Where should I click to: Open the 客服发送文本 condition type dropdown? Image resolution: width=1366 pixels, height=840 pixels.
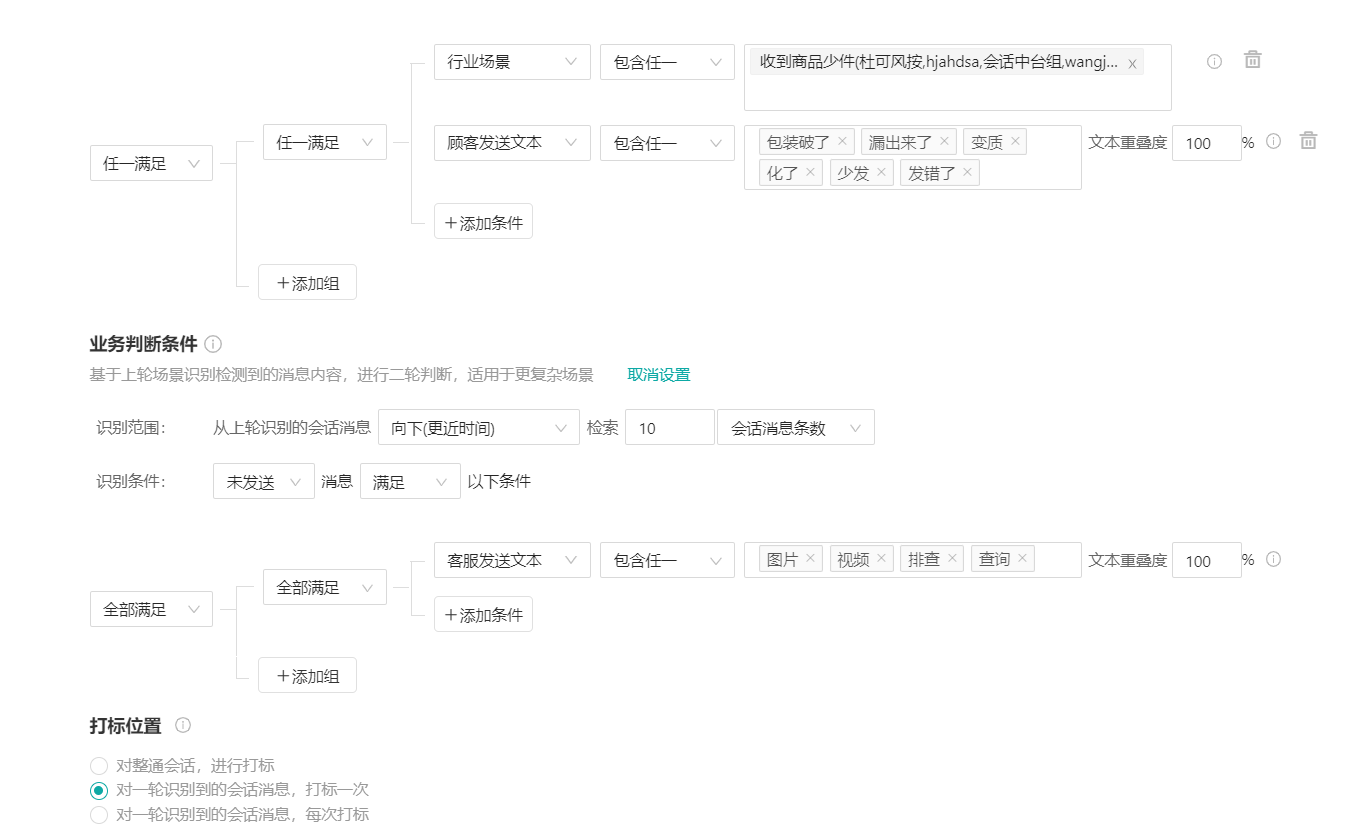pos(512,560)
